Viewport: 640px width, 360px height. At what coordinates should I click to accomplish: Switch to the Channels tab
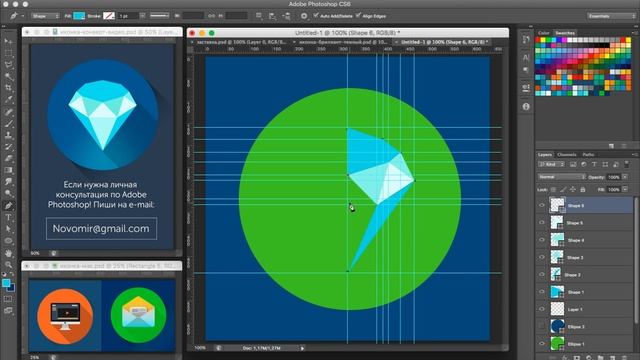pyautogui.click(x=567, y=154)
